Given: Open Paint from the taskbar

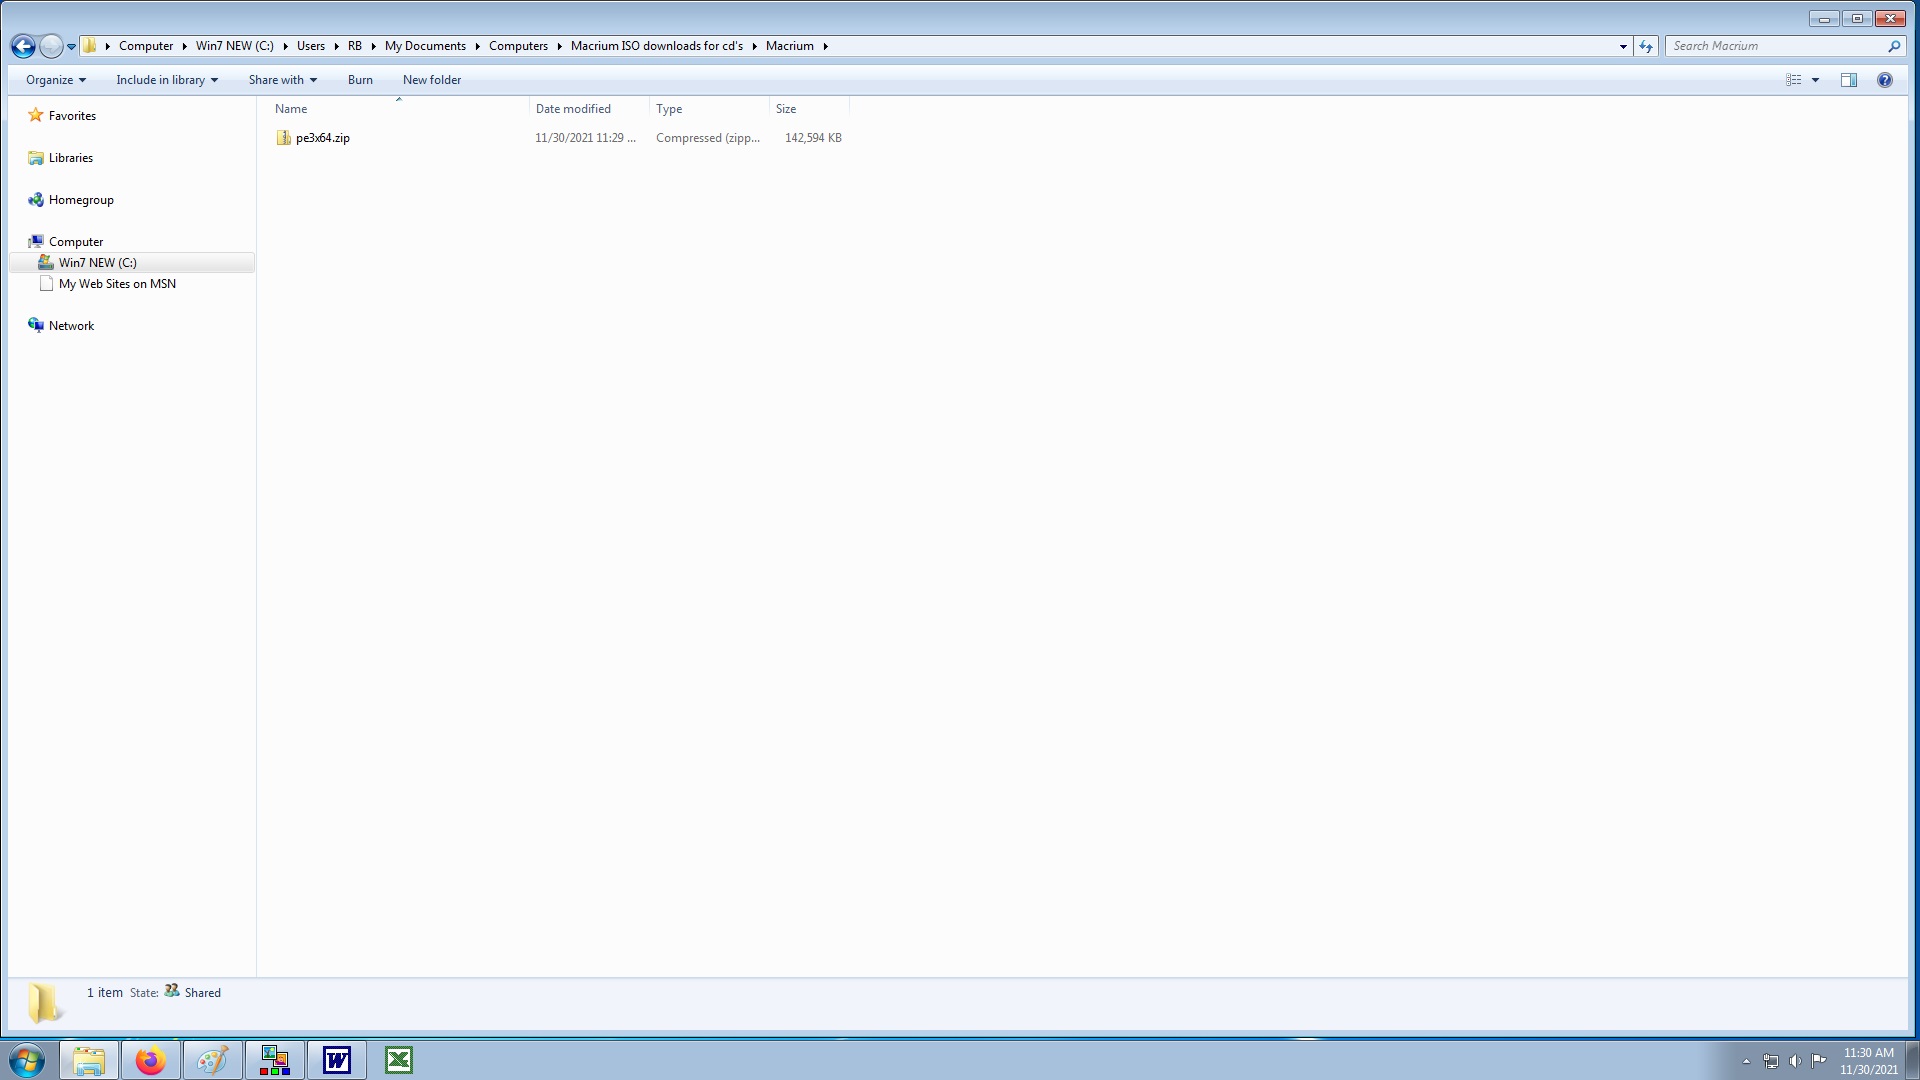Looking at the screenshot, I should [212, 1060].
